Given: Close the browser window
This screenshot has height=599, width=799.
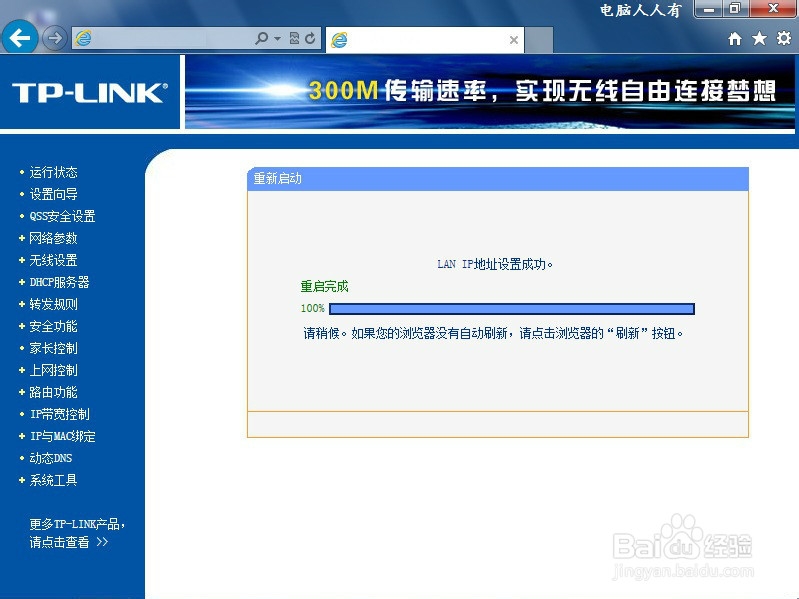Looking at the screenshot, I should [x=773, y=9].
